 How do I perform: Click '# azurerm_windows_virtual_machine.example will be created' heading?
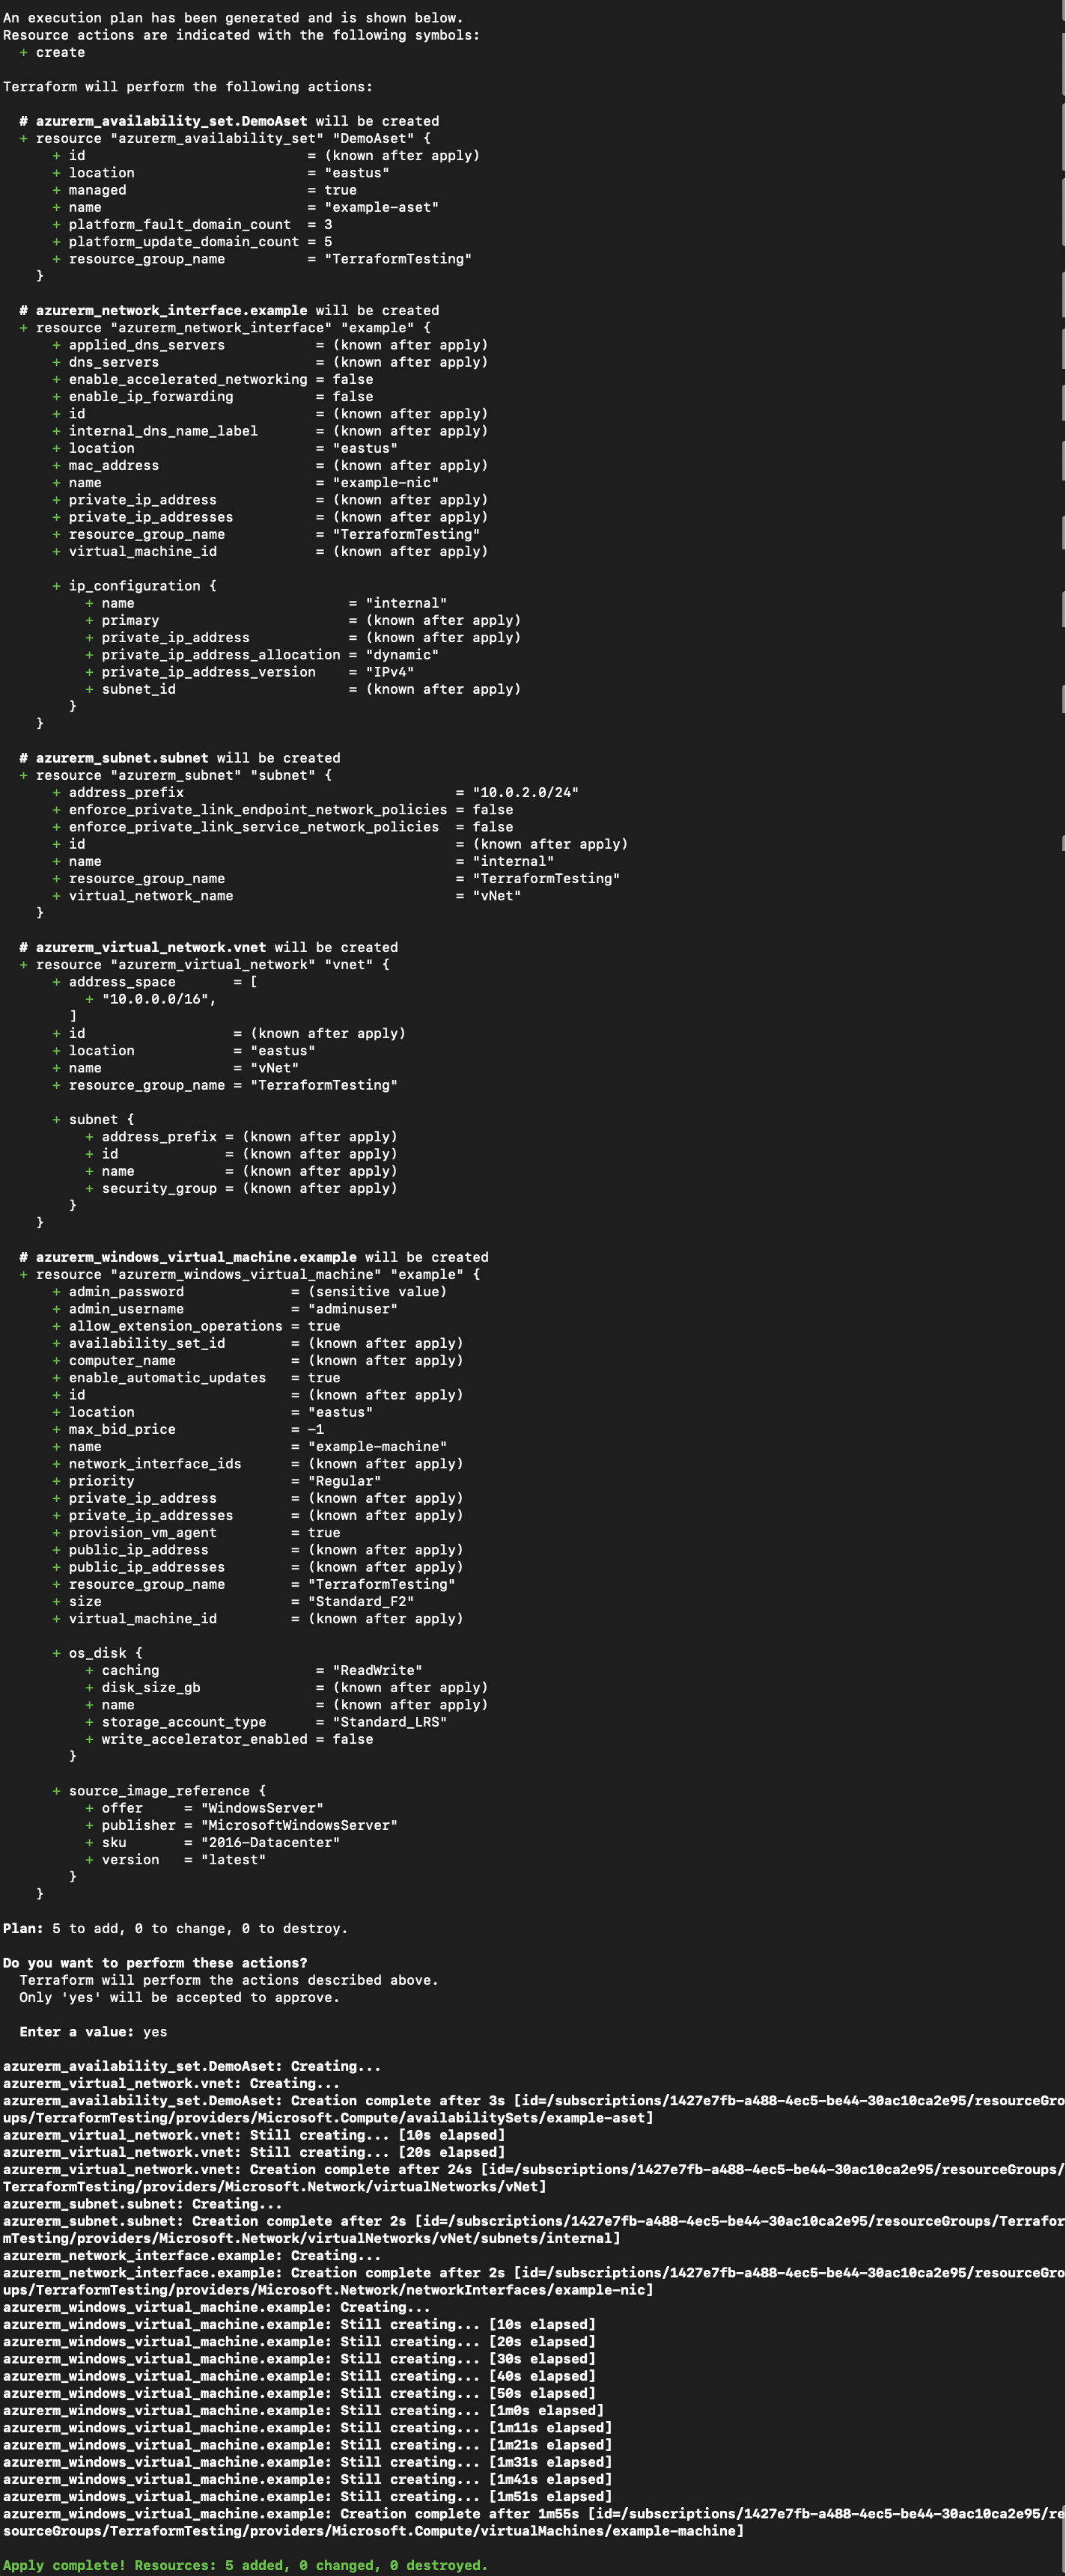[254, 1257]
